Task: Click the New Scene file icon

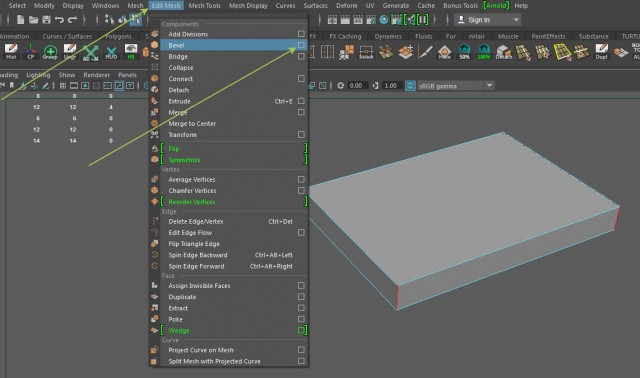Action: [x=20, y=20]
